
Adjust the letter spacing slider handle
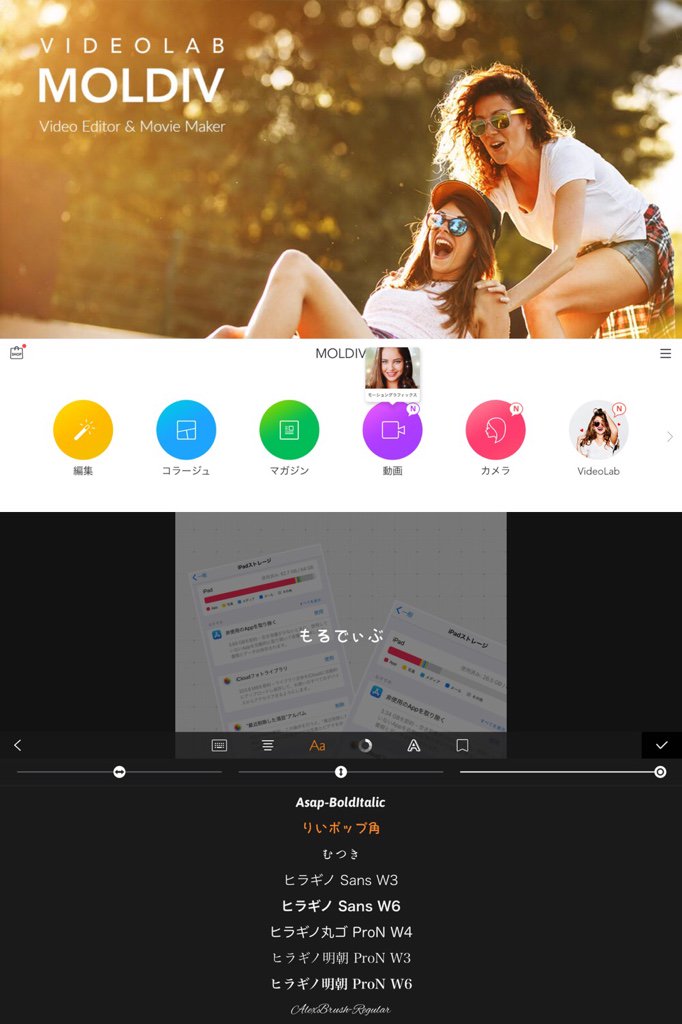pyautogui.click(x=119, y=772)
